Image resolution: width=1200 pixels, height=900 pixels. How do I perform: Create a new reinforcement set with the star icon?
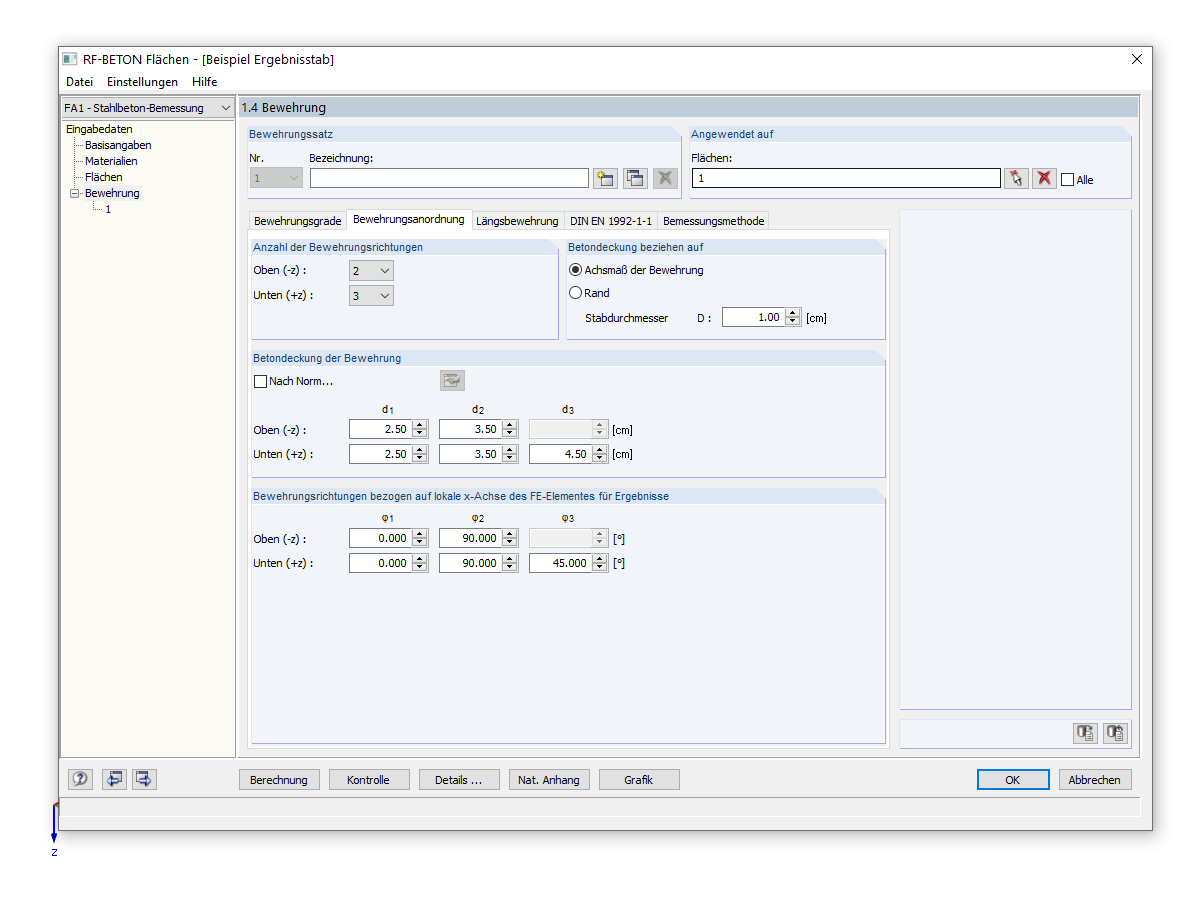(x=605, y=178)
